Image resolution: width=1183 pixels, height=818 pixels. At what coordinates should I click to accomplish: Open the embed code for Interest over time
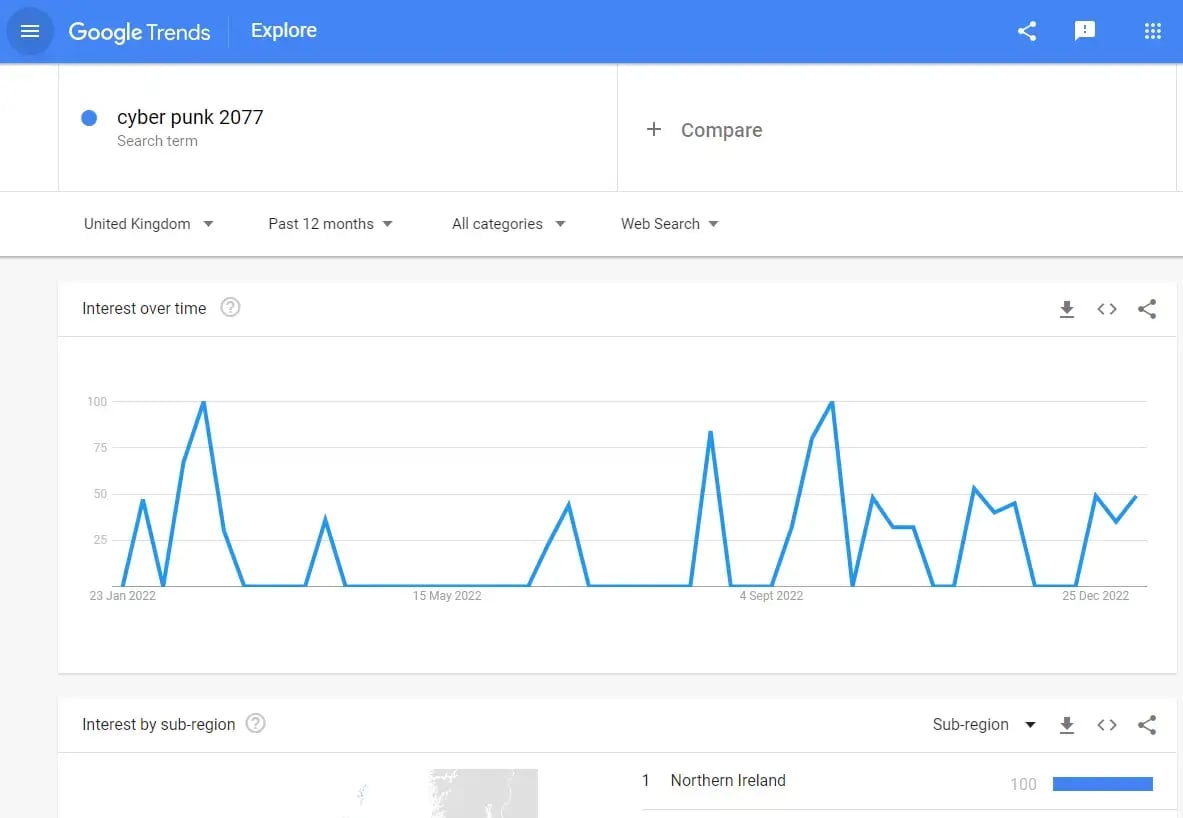coord(1106,309)
